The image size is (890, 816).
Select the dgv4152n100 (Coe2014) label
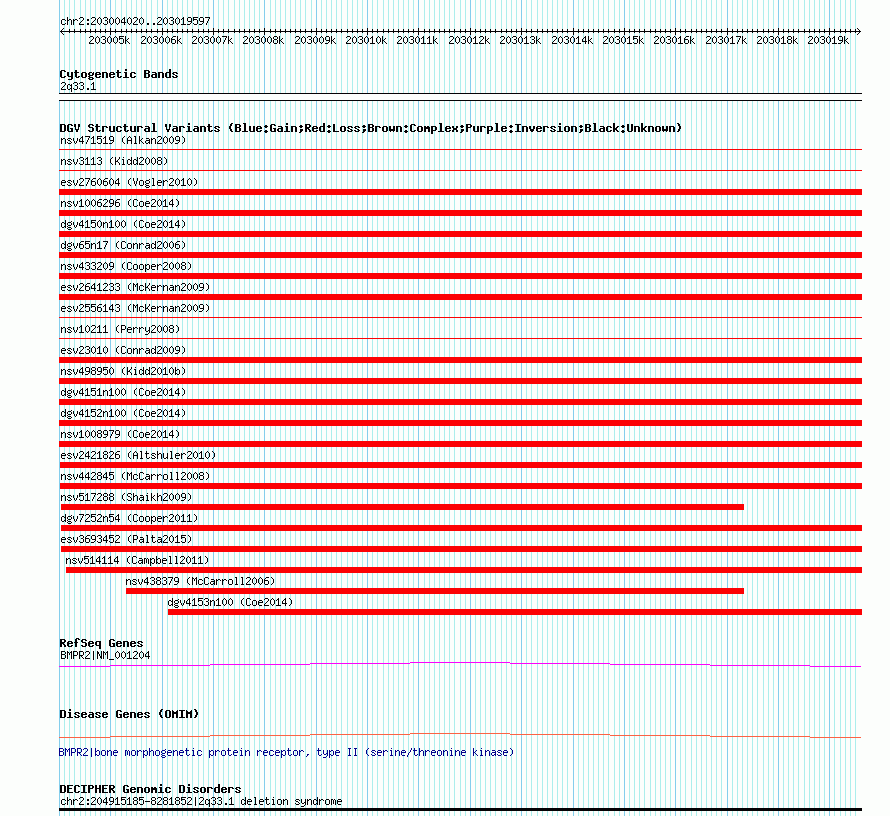[123, 413]
